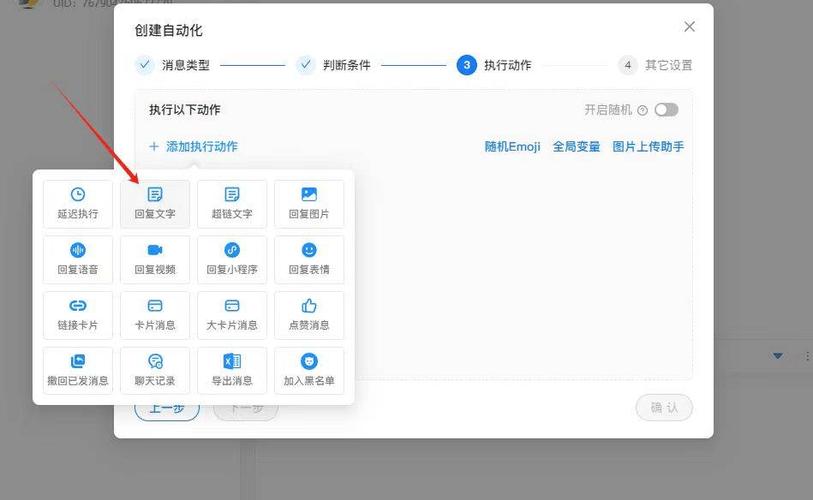This screenshot has width=813, height=500.
Task: Choose the 大卡片消息 action tile
Action: tap(232, 315)
